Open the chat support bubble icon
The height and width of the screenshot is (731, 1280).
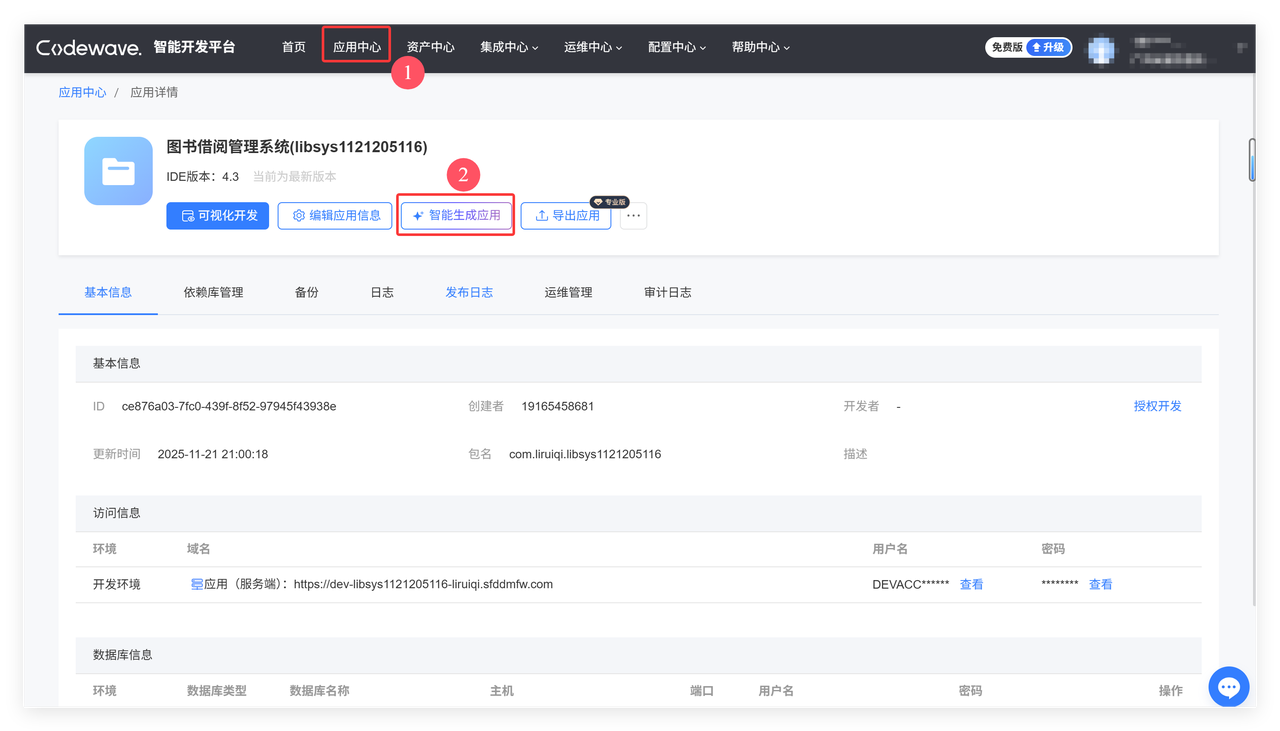[1229, 687]
